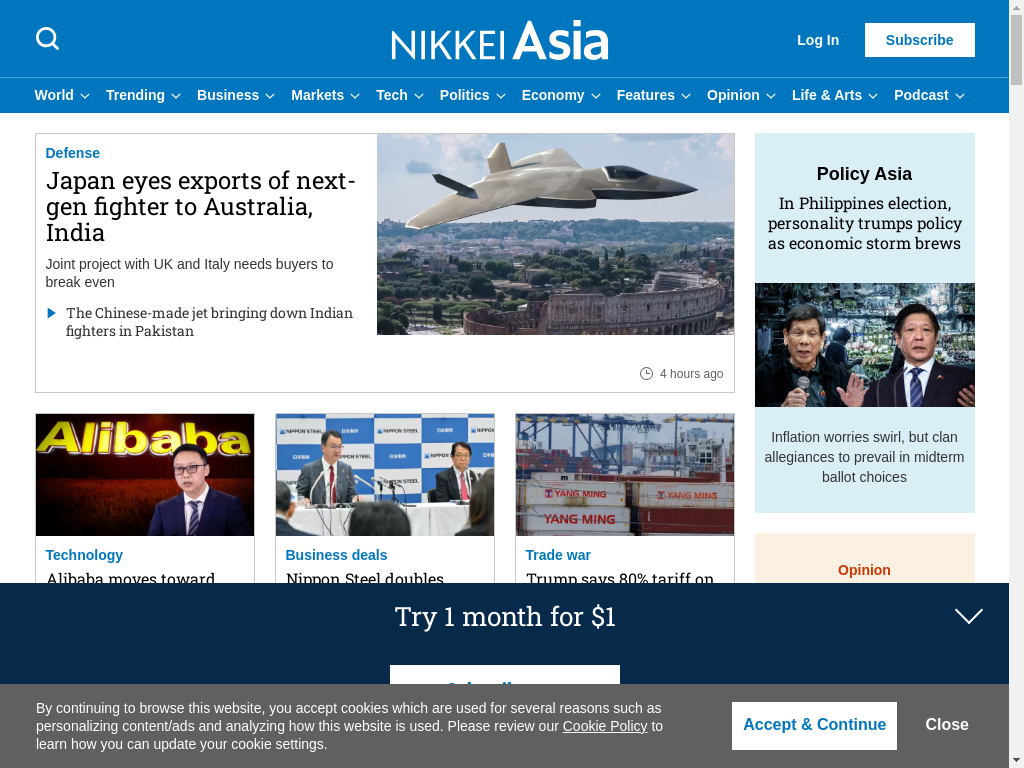Click the '4 hours ago' timestamp
The image size is (1024, 768).
[692, 374]
